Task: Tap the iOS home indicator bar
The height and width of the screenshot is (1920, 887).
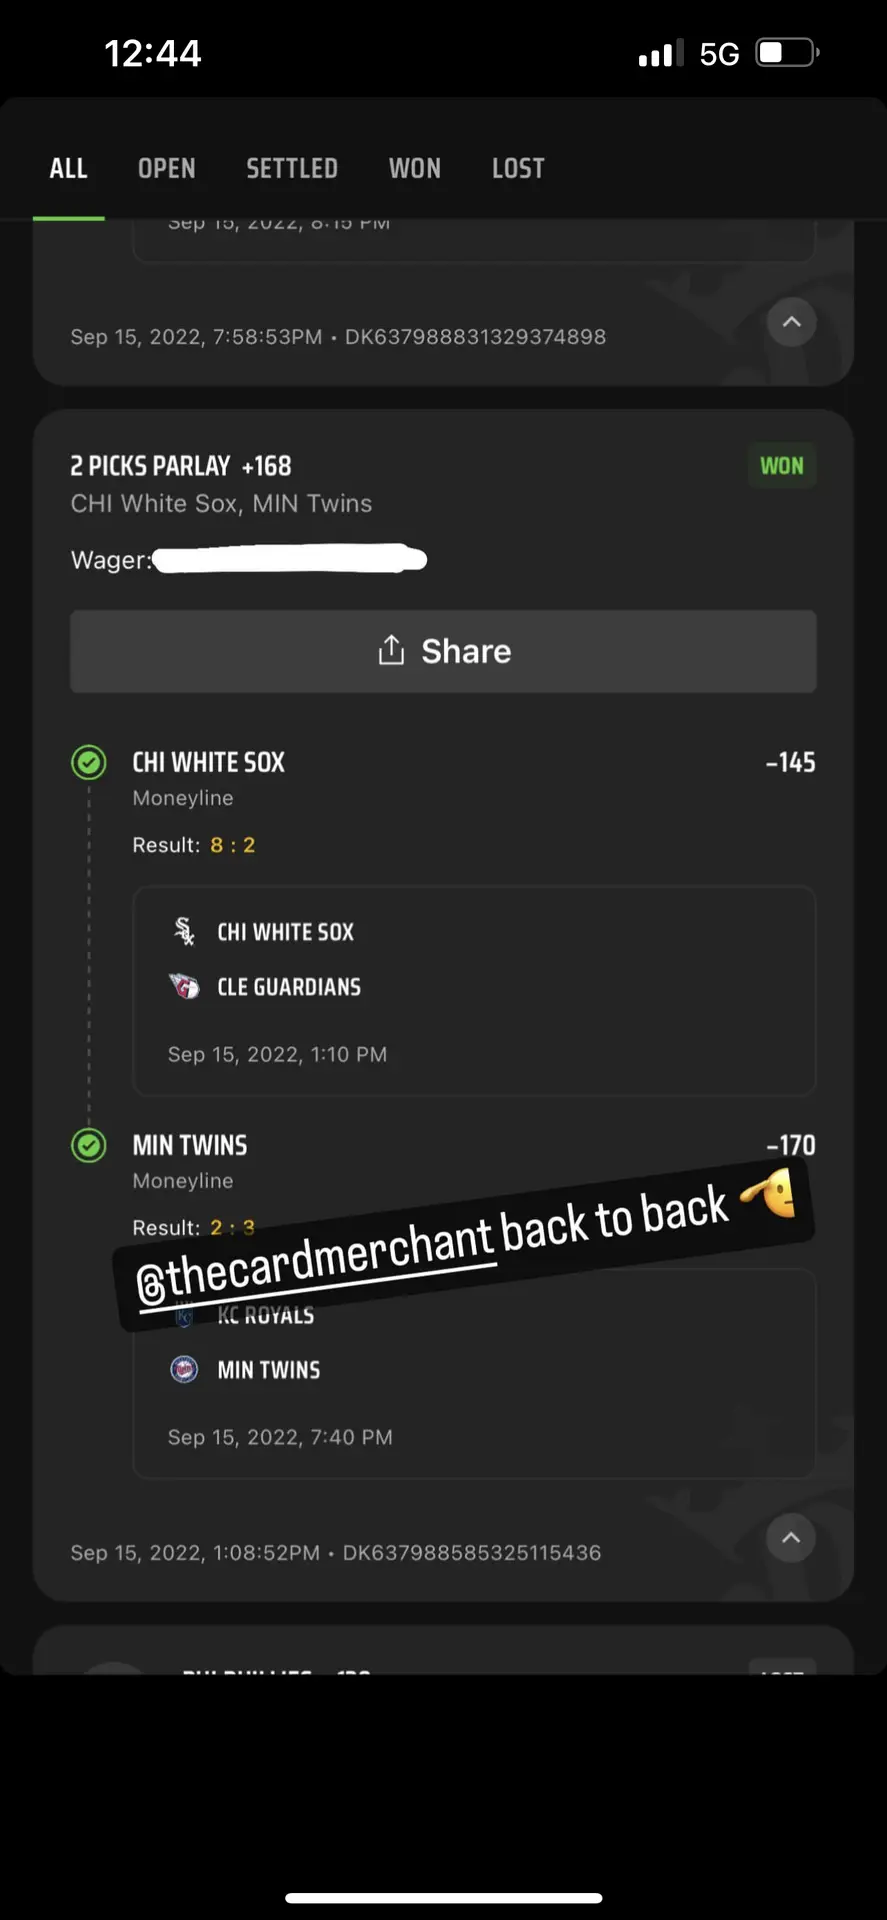Action: coord(443,1897)
